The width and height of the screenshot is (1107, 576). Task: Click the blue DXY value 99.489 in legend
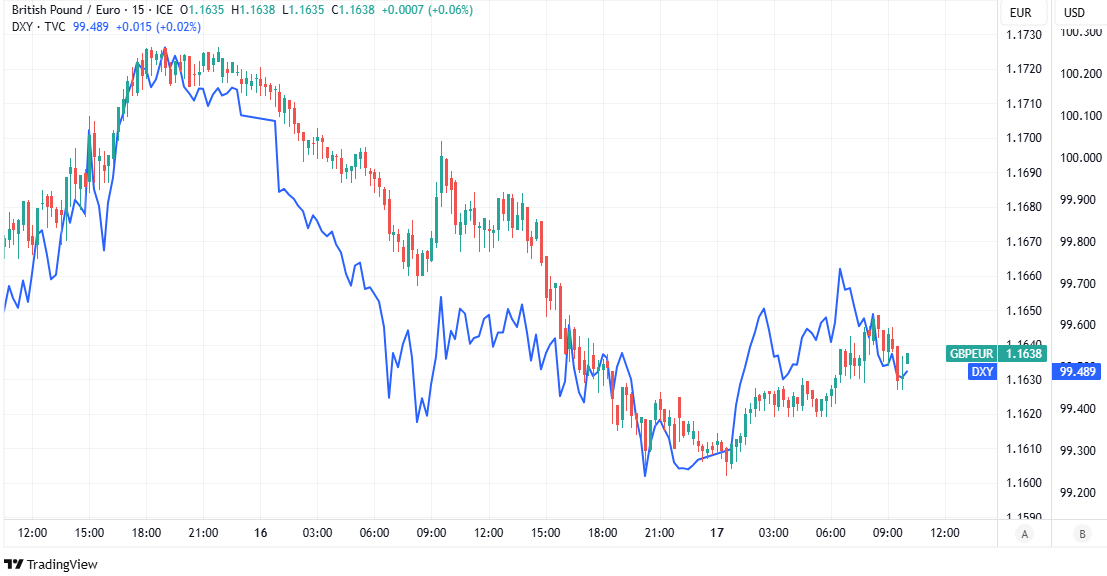pos(91,27)
